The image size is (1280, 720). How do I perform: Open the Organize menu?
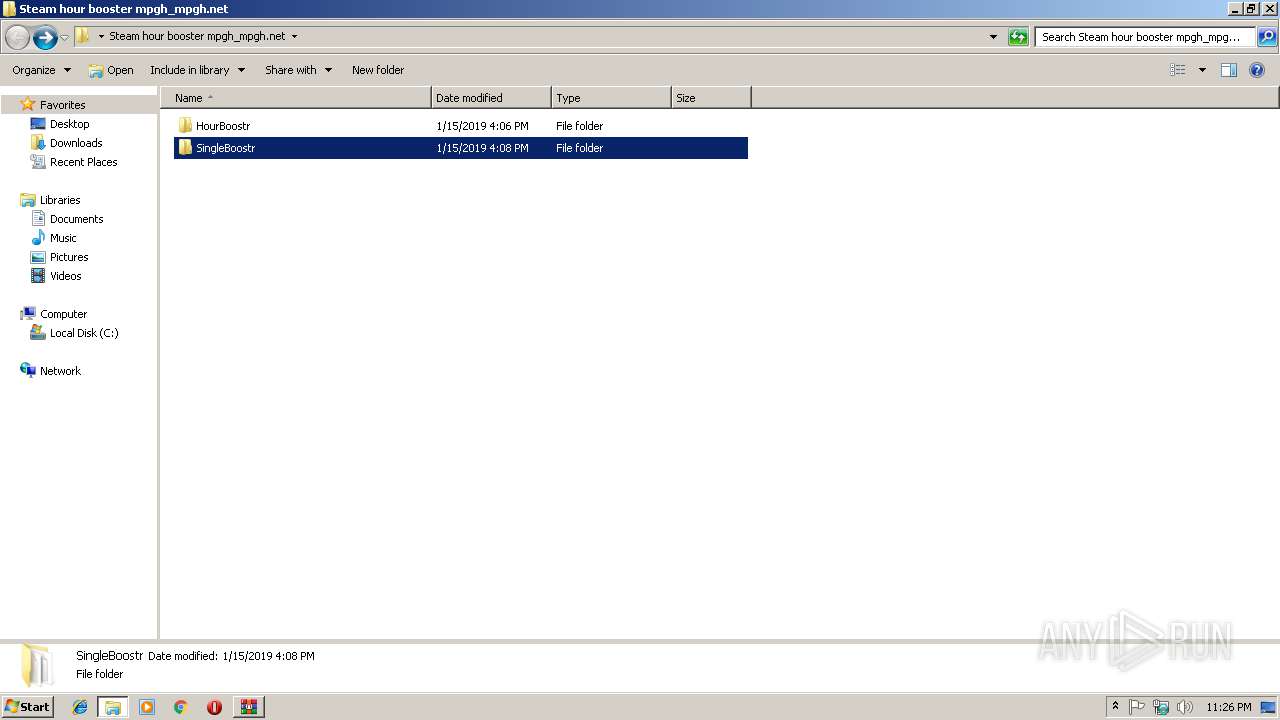tap(41, 70)
